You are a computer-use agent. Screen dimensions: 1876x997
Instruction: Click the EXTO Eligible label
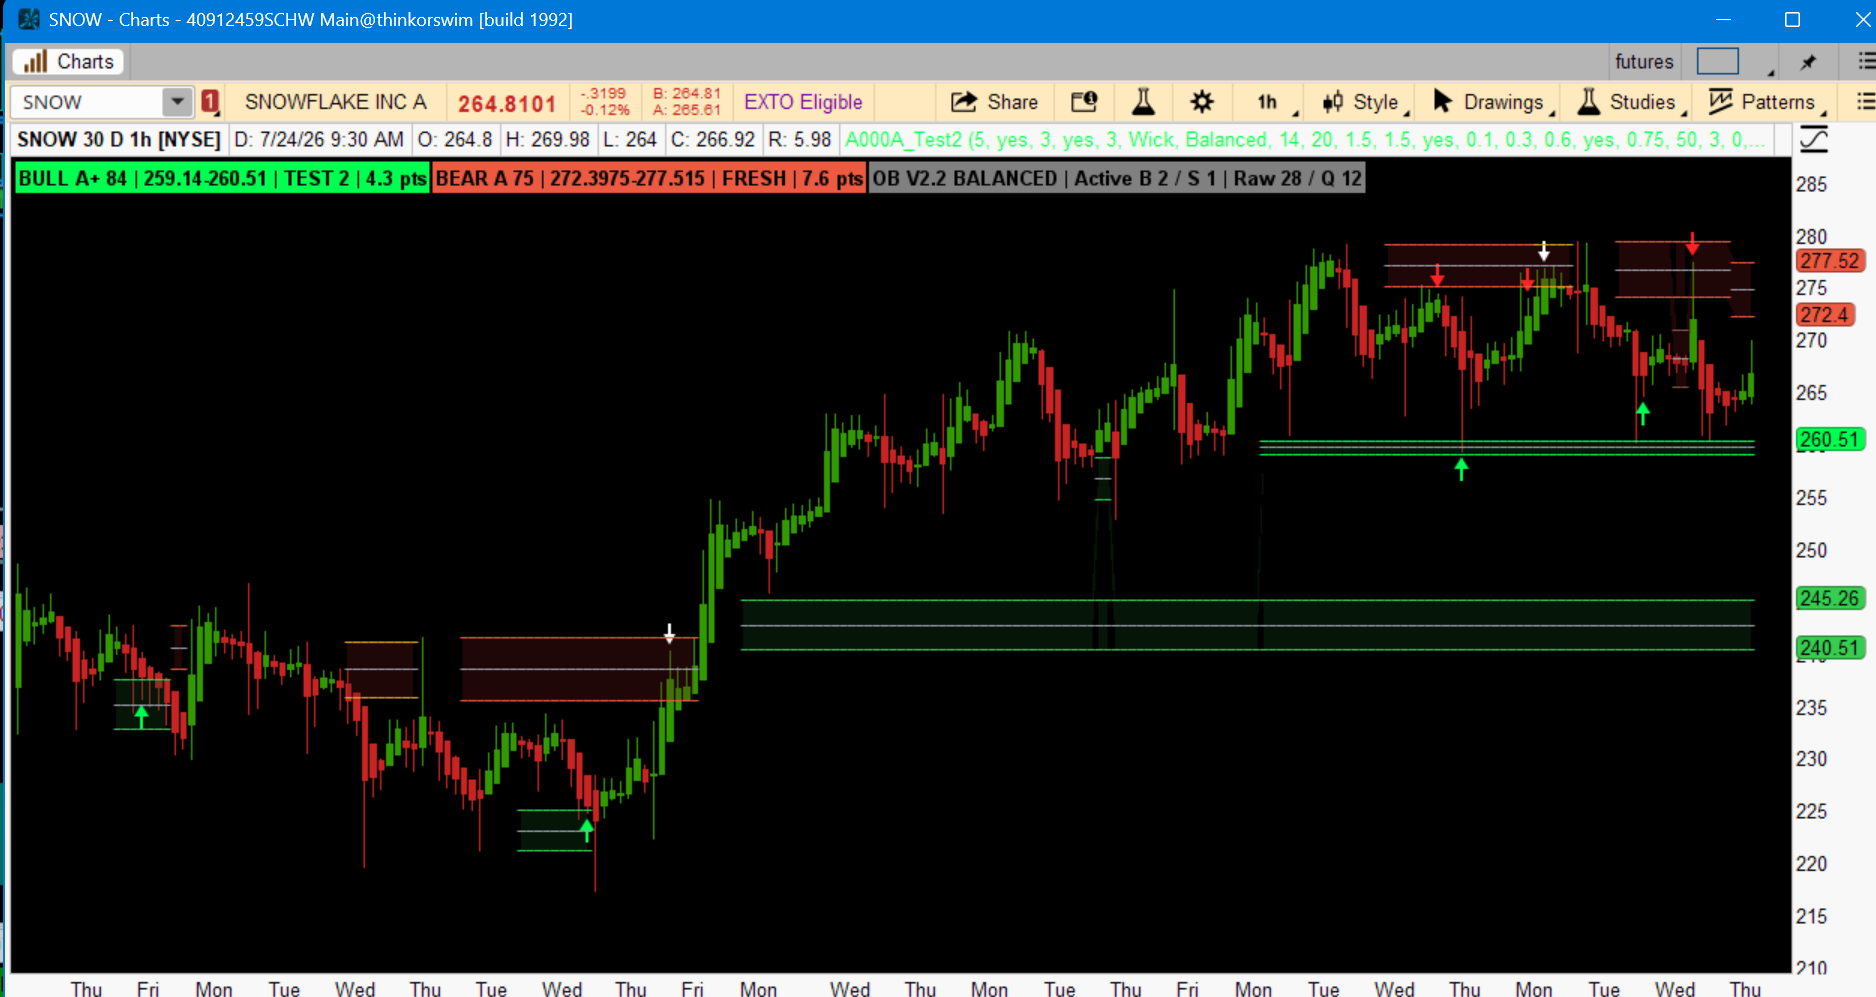pyautogui.click(x=803, y=102)
